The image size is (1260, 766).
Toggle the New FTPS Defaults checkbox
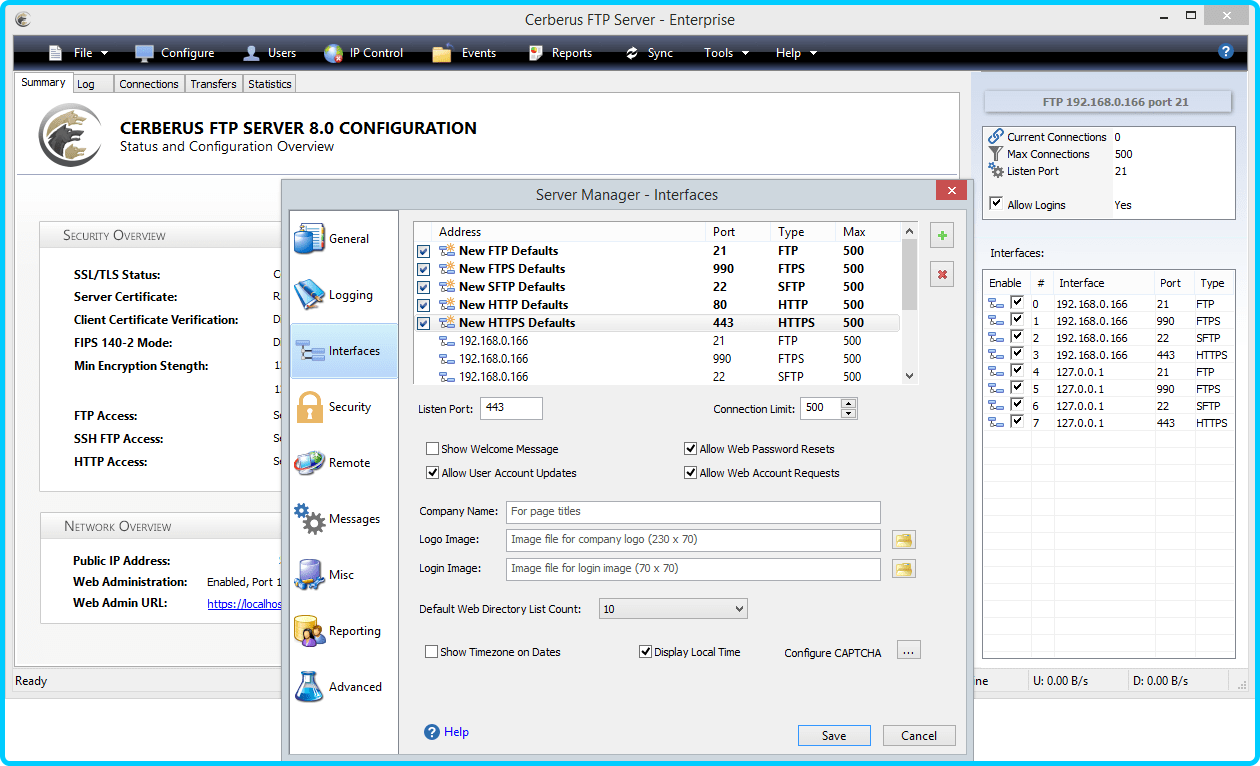coord(424,269)
